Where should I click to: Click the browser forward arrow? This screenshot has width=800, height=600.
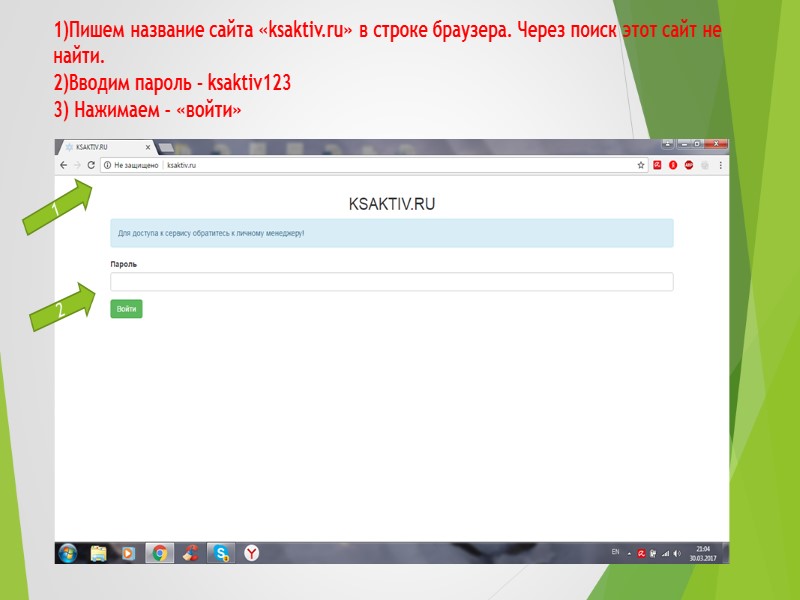(77, 165)
